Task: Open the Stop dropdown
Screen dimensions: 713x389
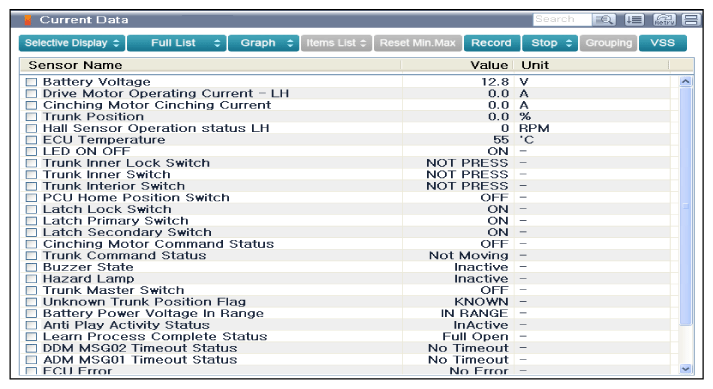Action: pos(550,43)
